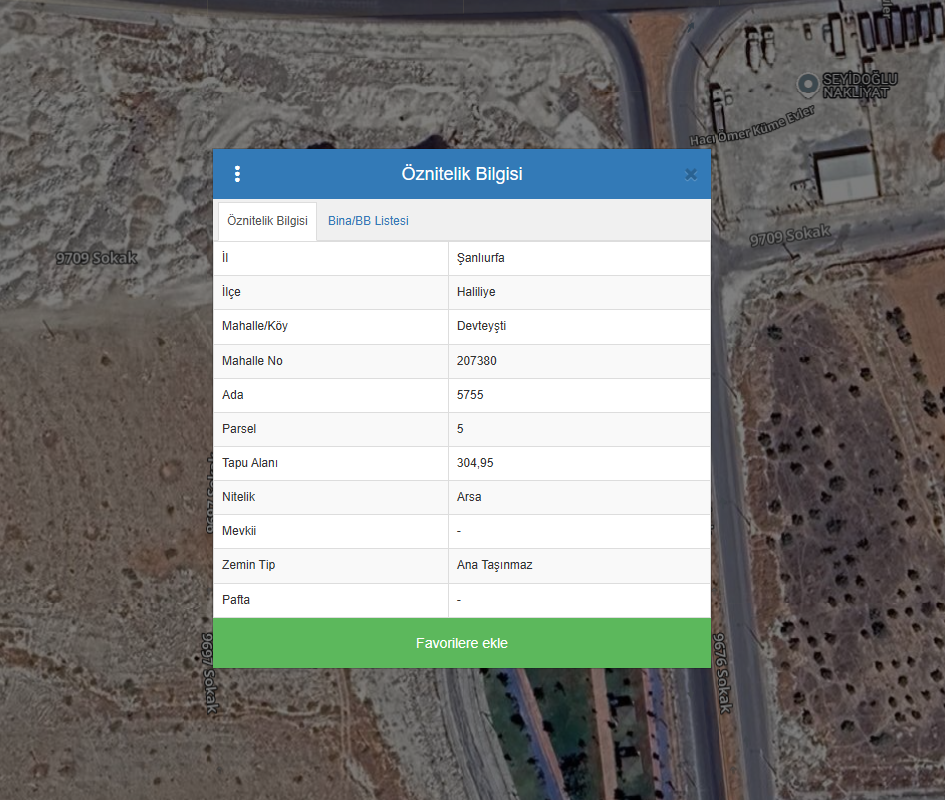The width and height of the screenshot is (945, 800).
Task: Select the Mahalle No value 207380
Action: coord(477,361)
